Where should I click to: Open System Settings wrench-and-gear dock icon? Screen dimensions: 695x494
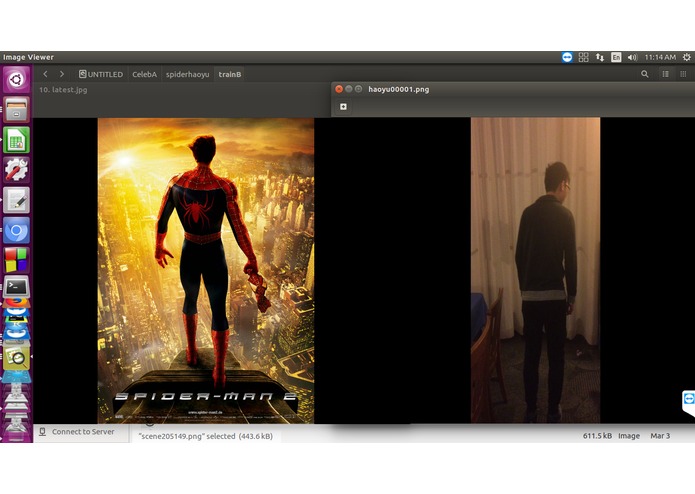point(16,170)
